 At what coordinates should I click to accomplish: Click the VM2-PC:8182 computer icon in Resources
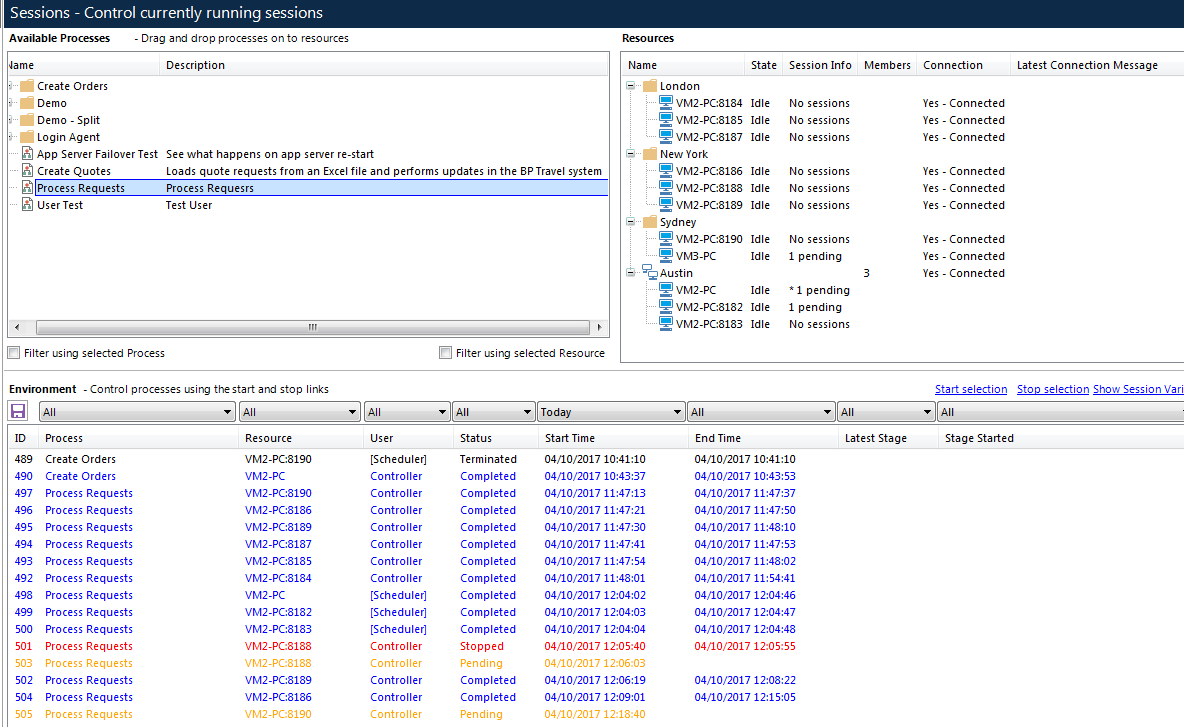pyautogui.click(x=666, y=306)
